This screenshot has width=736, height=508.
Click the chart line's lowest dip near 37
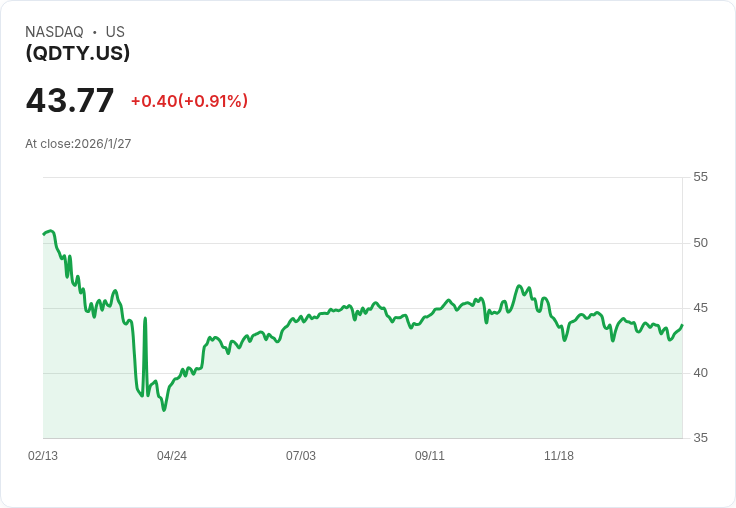pos(164,409)
